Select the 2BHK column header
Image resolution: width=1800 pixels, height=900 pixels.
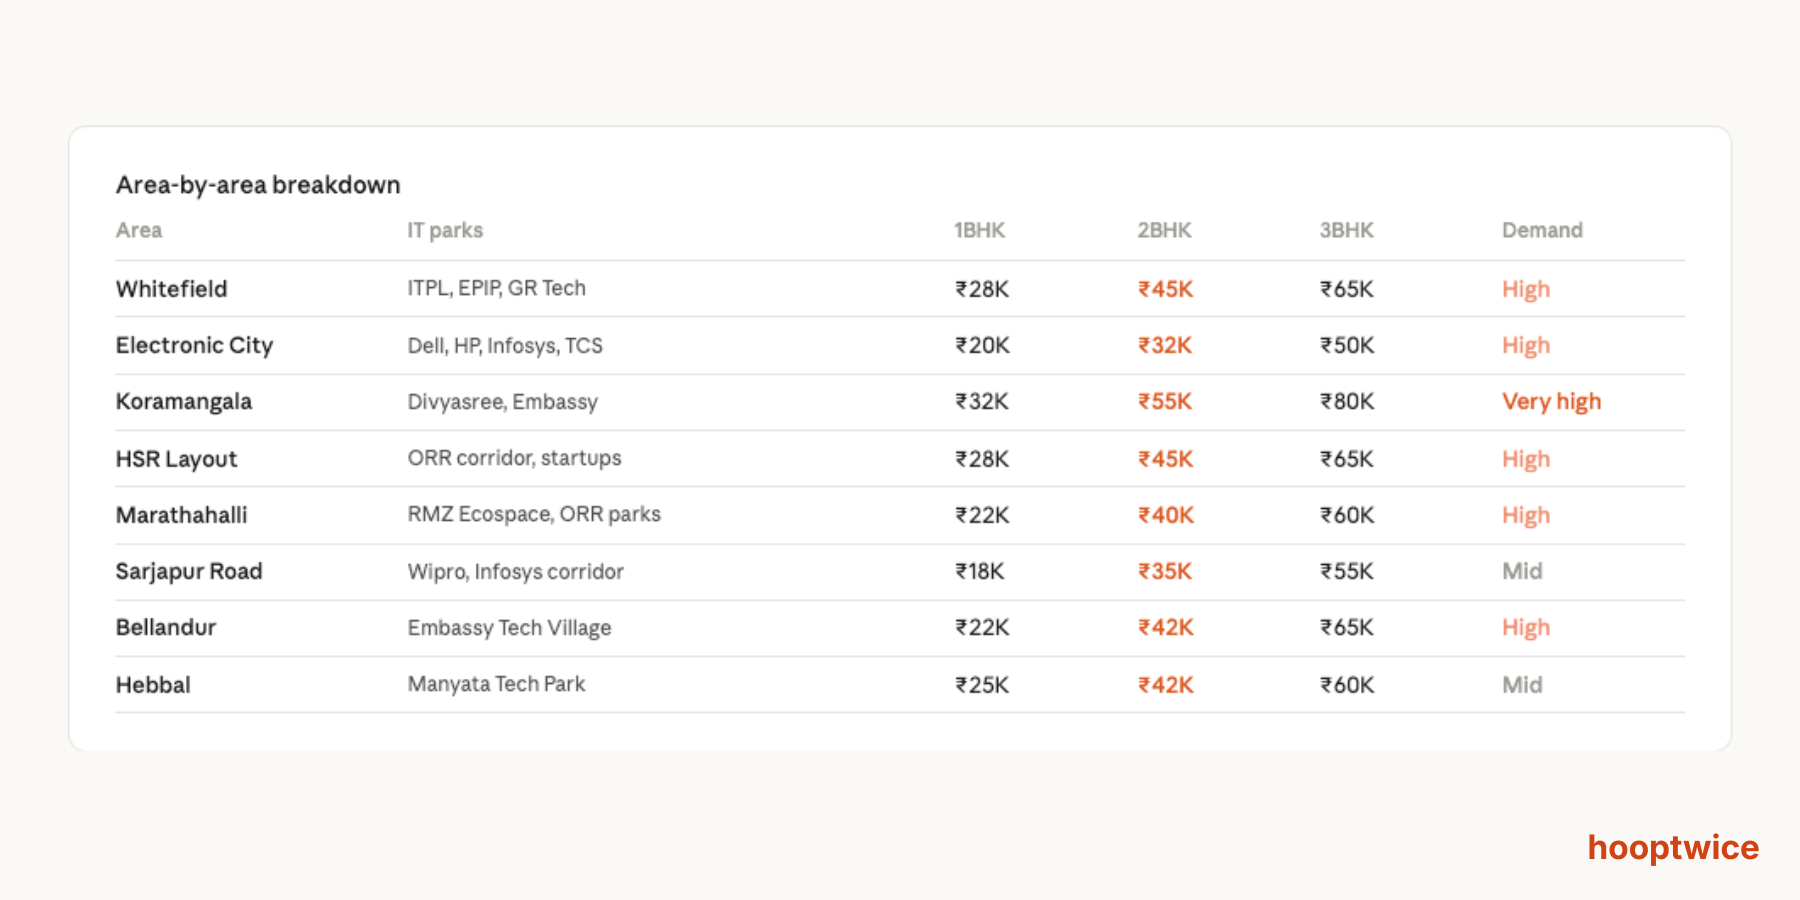1163,230
